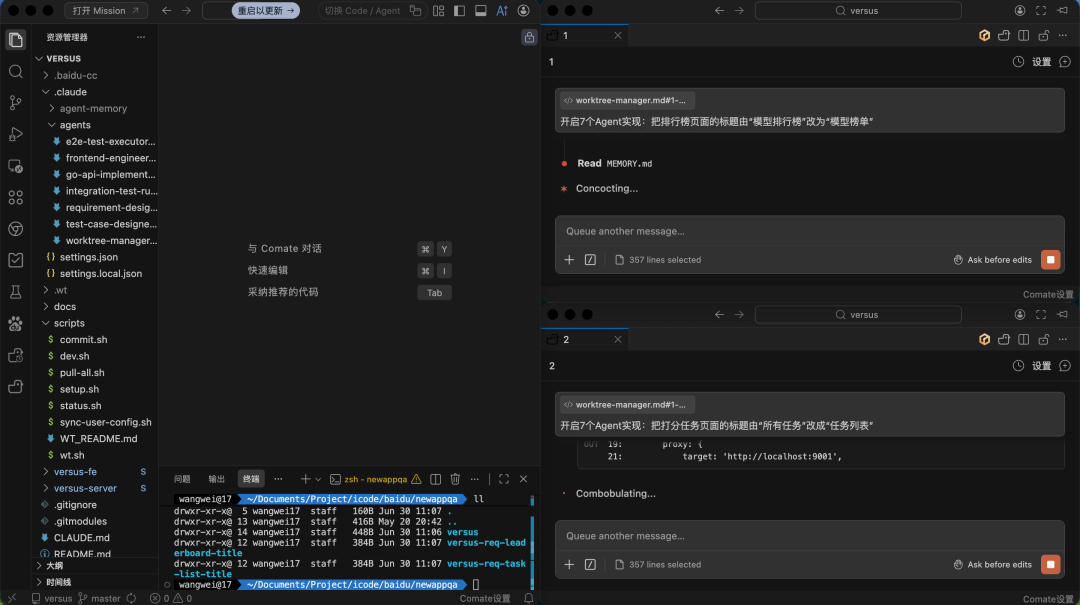The height and width of the screenshot is (605, 1080).
Task: Open the Run and Debug view icon
Action: [x=15, y=134]
